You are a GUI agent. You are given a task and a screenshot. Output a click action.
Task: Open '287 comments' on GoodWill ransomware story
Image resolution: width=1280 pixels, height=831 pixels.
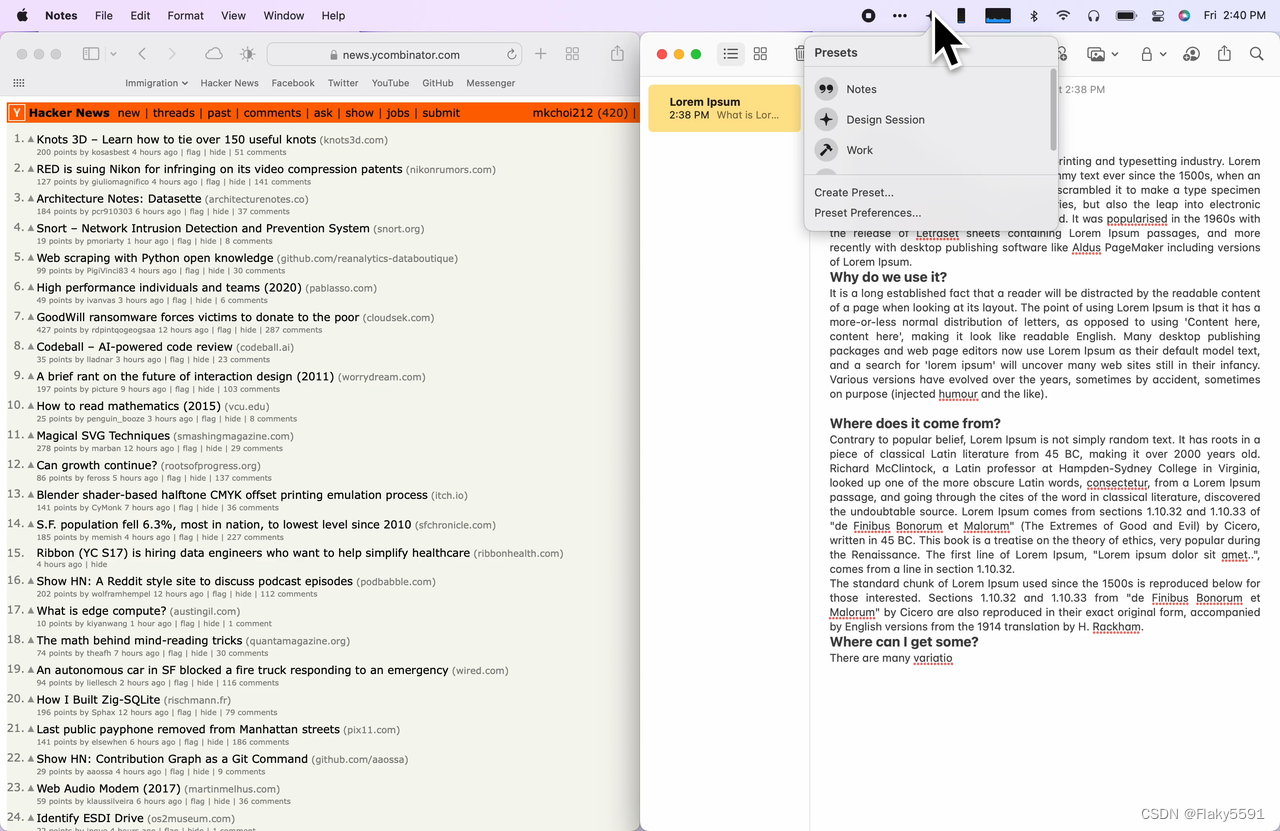pos(294,330)
